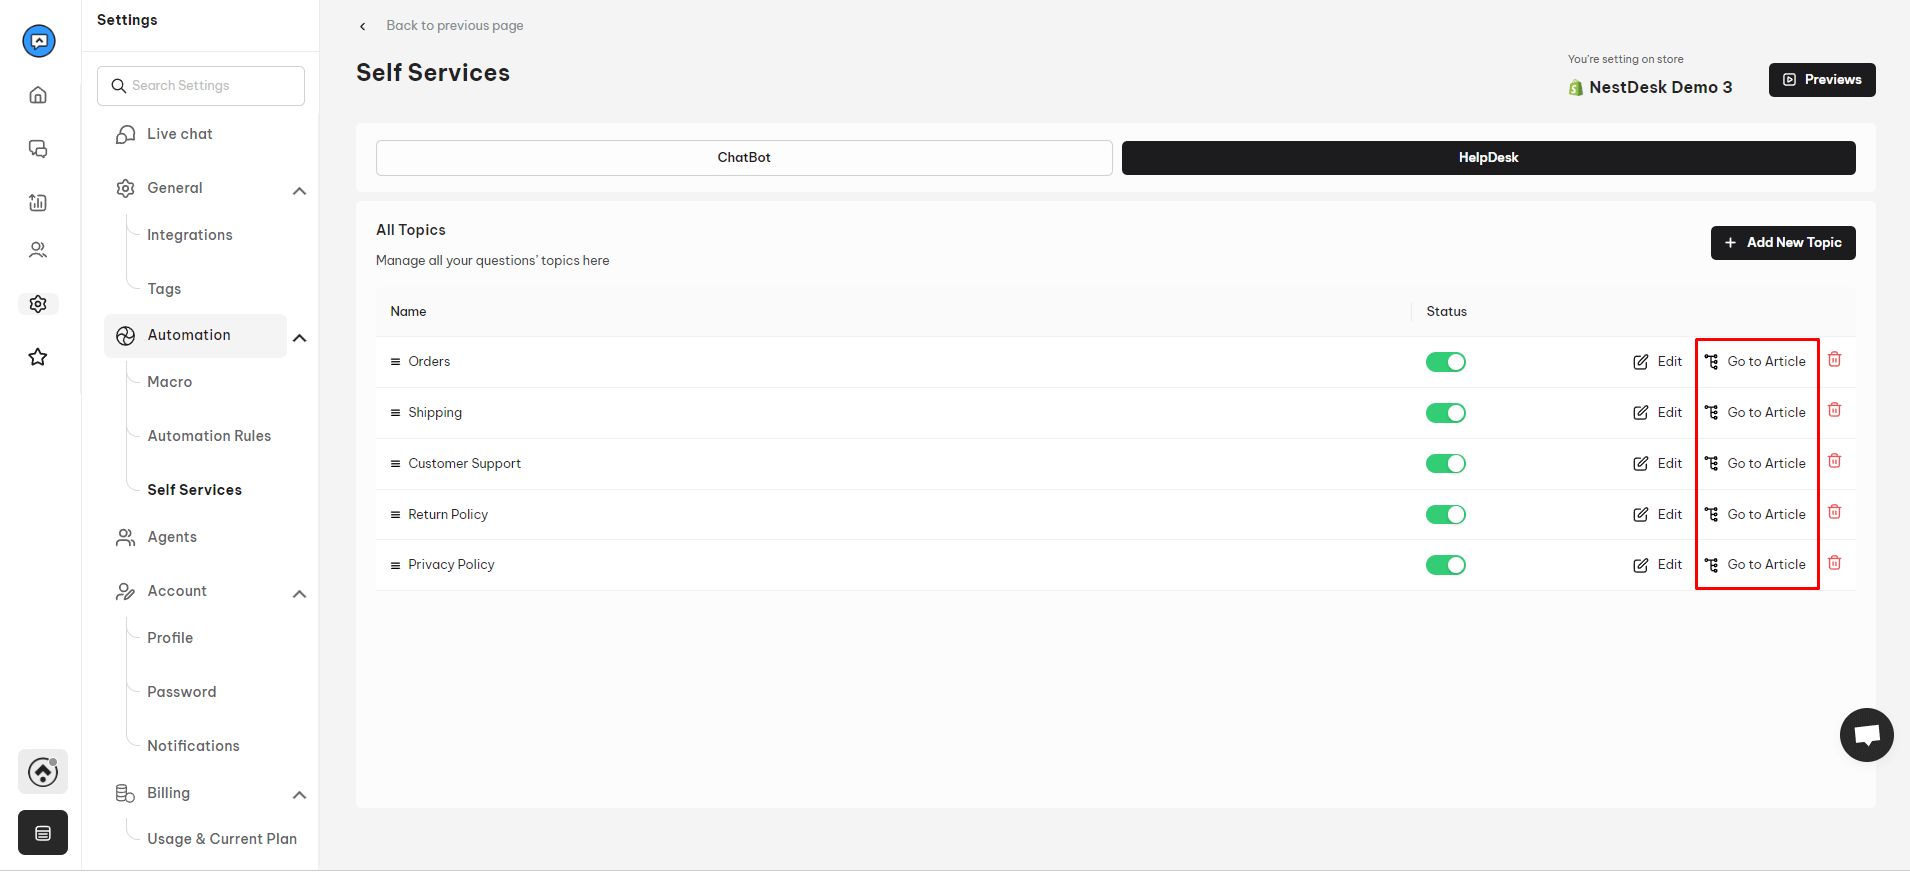Click the Add New Topic button
The image size is (1910, 873).
pyautogui.click(x=1783, y=243)
